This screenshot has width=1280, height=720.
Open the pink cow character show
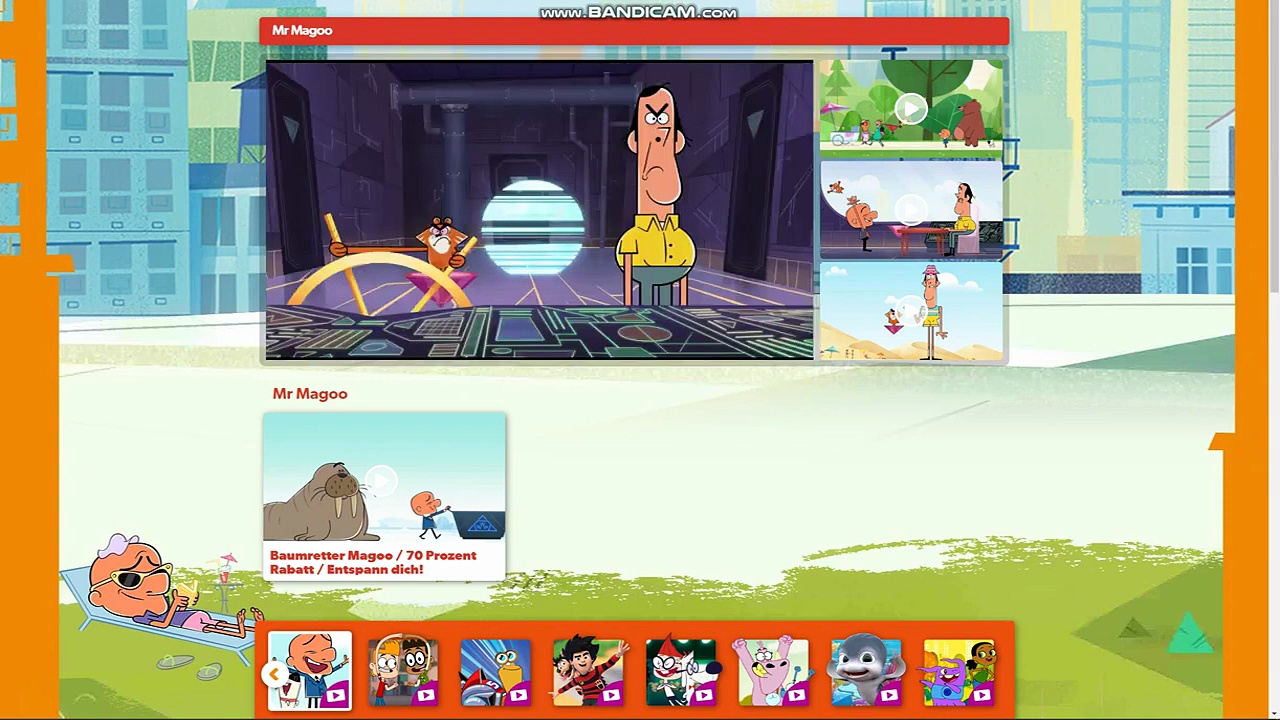[x=773, y=671]
